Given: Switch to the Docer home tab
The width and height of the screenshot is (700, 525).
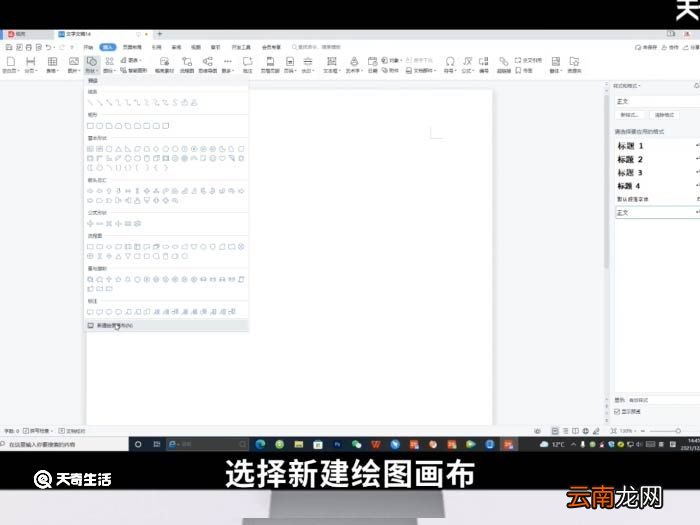Looking at the screenshot, I should pos(27,34).
